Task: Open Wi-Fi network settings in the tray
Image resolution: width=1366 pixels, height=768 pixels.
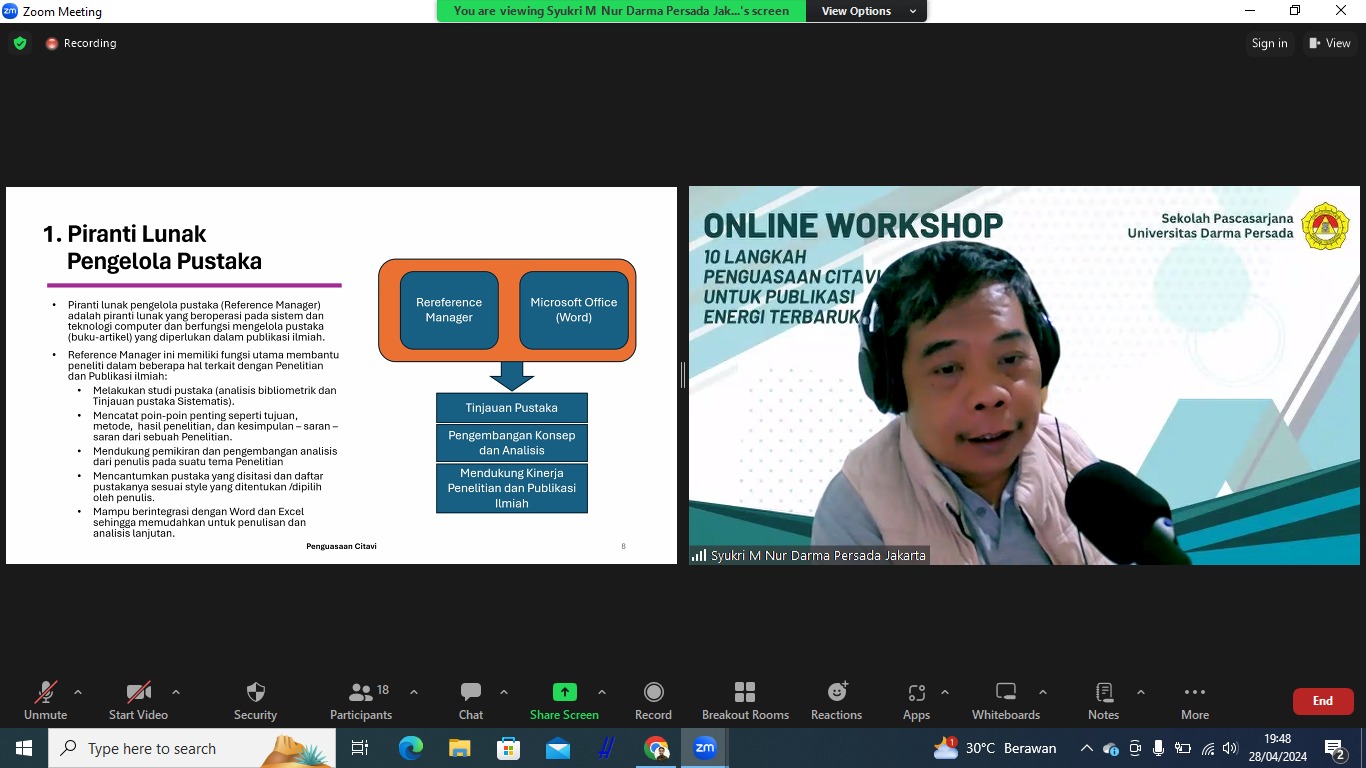Action: click(1207, 748)
